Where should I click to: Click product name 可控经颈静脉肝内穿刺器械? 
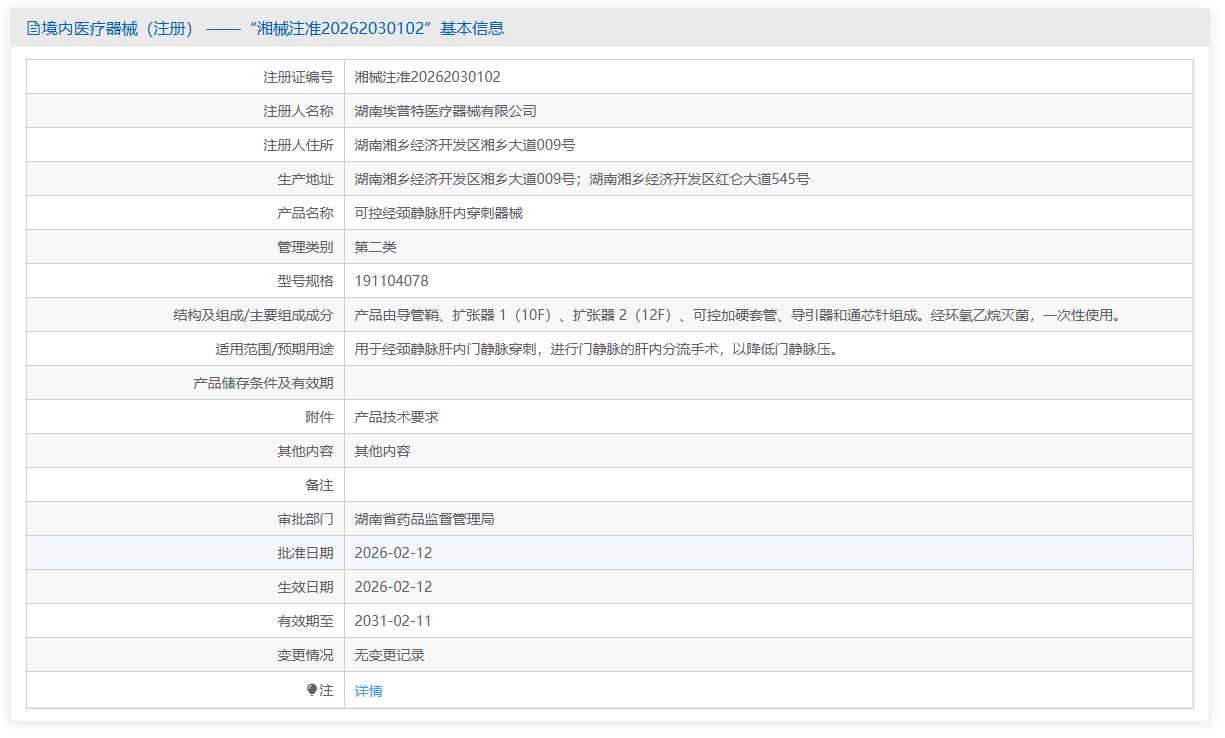[x=438, y=213]
